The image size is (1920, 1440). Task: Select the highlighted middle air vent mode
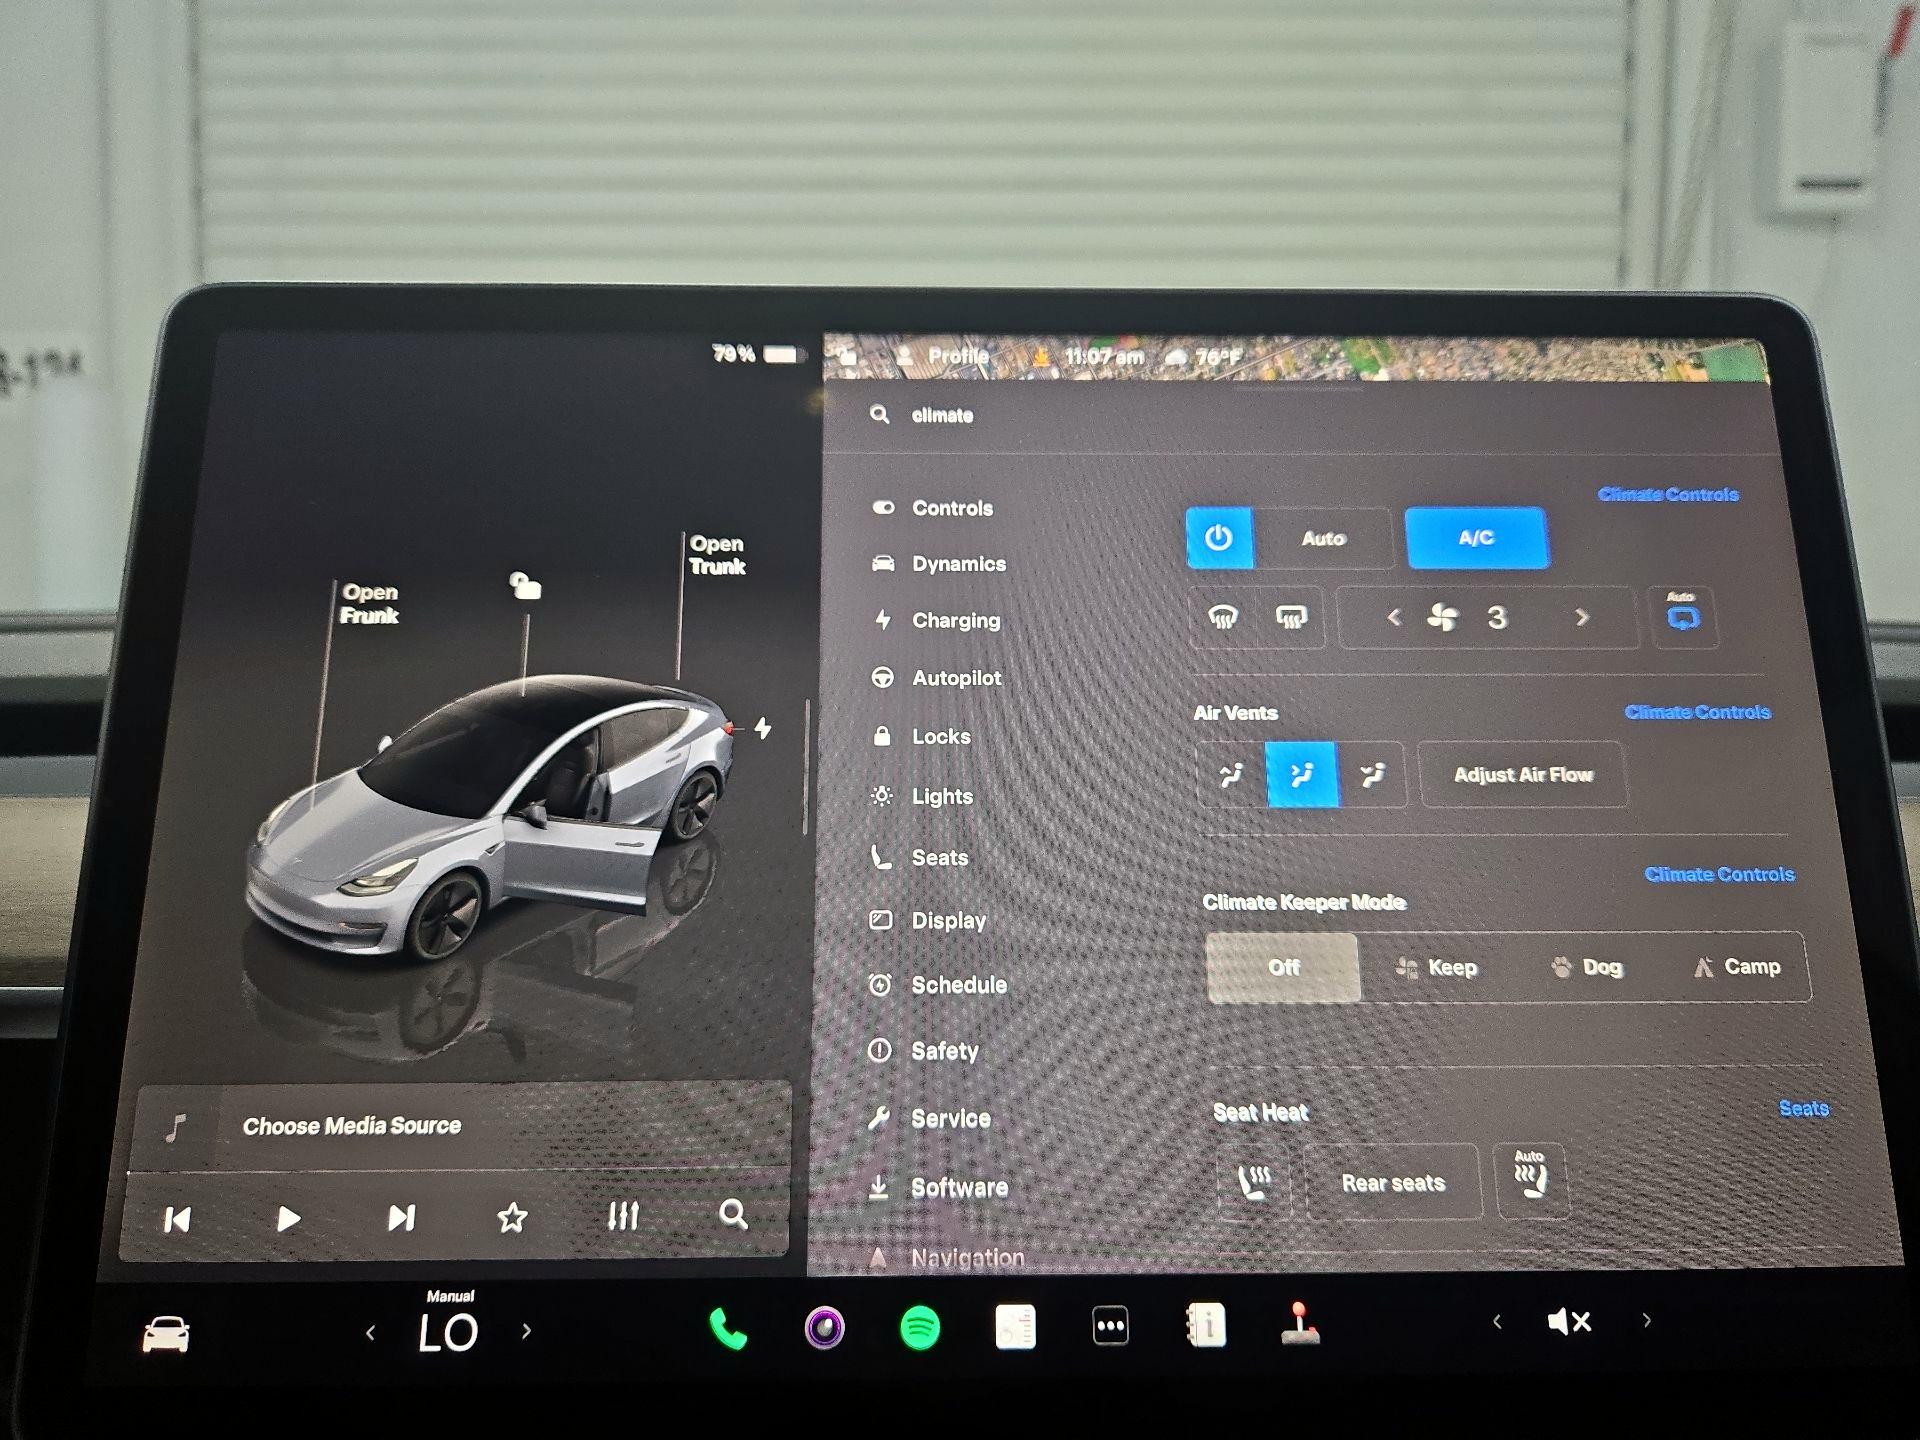point(1302,774)
